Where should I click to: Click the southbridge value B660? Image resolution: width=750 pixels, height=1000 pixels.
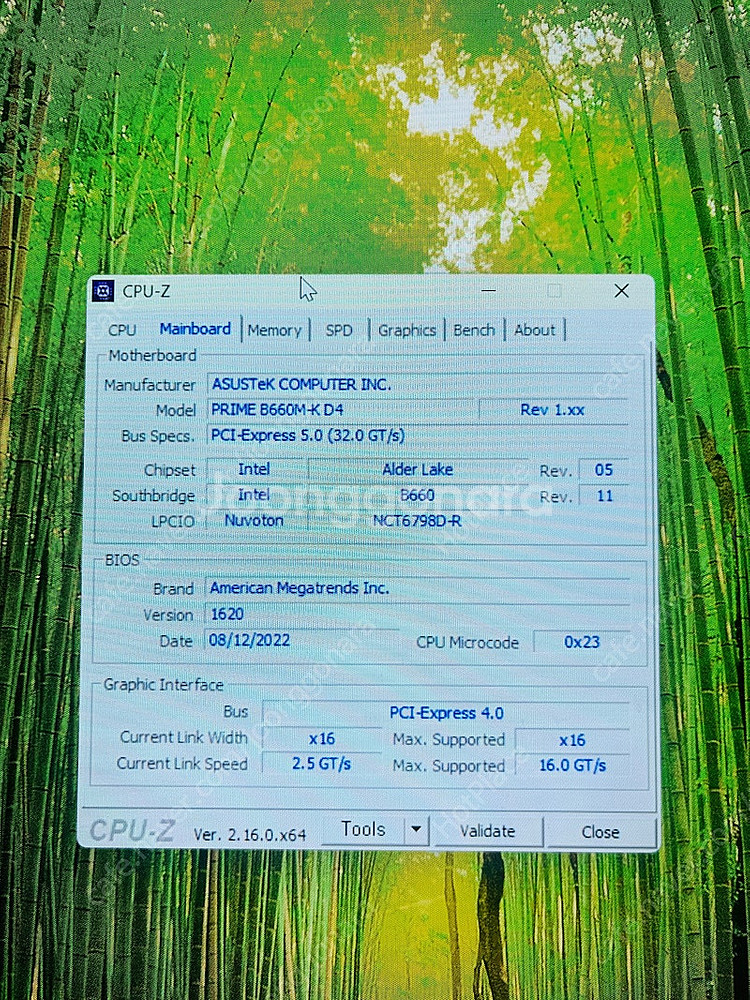[418, 496]
